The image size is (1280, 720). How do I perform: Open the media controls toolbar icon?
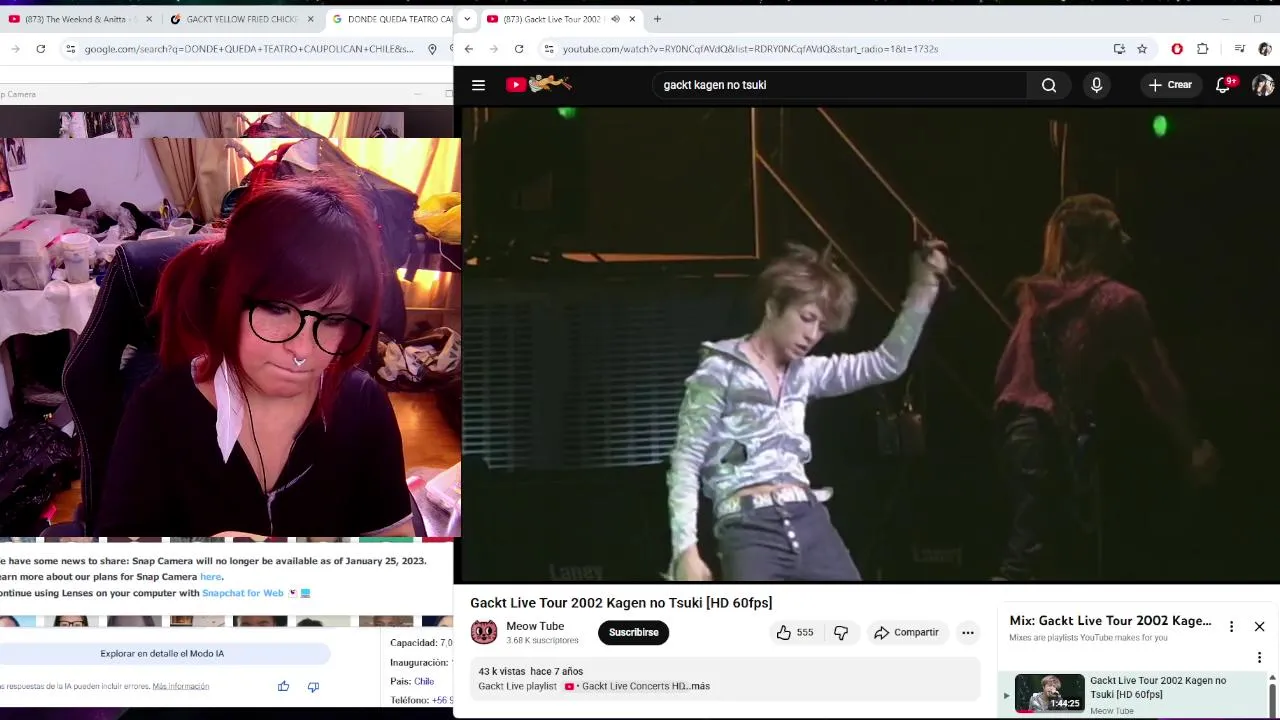pos(1239,49)
